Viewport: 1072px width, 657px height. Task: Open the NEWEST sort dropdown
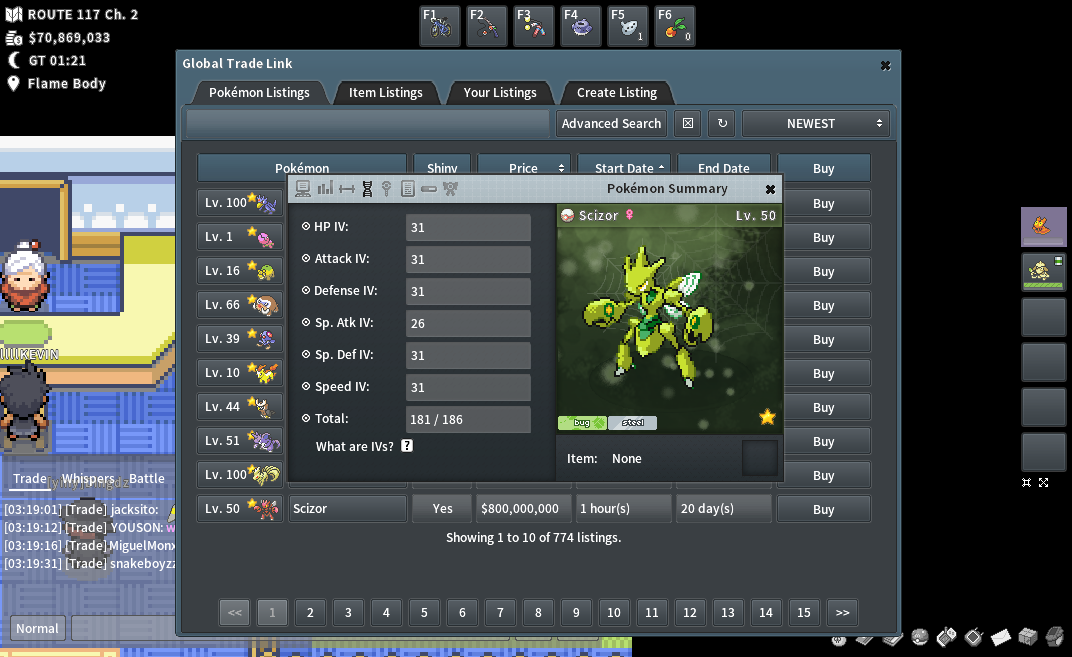click(x=815, y=123)
